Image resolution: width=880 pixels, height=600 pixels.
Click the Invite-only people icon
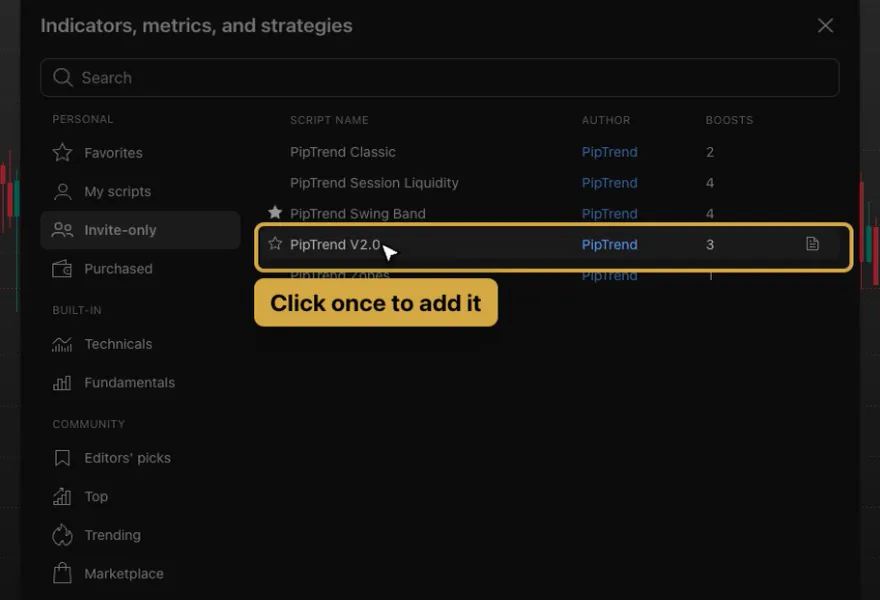coord(62,230)
